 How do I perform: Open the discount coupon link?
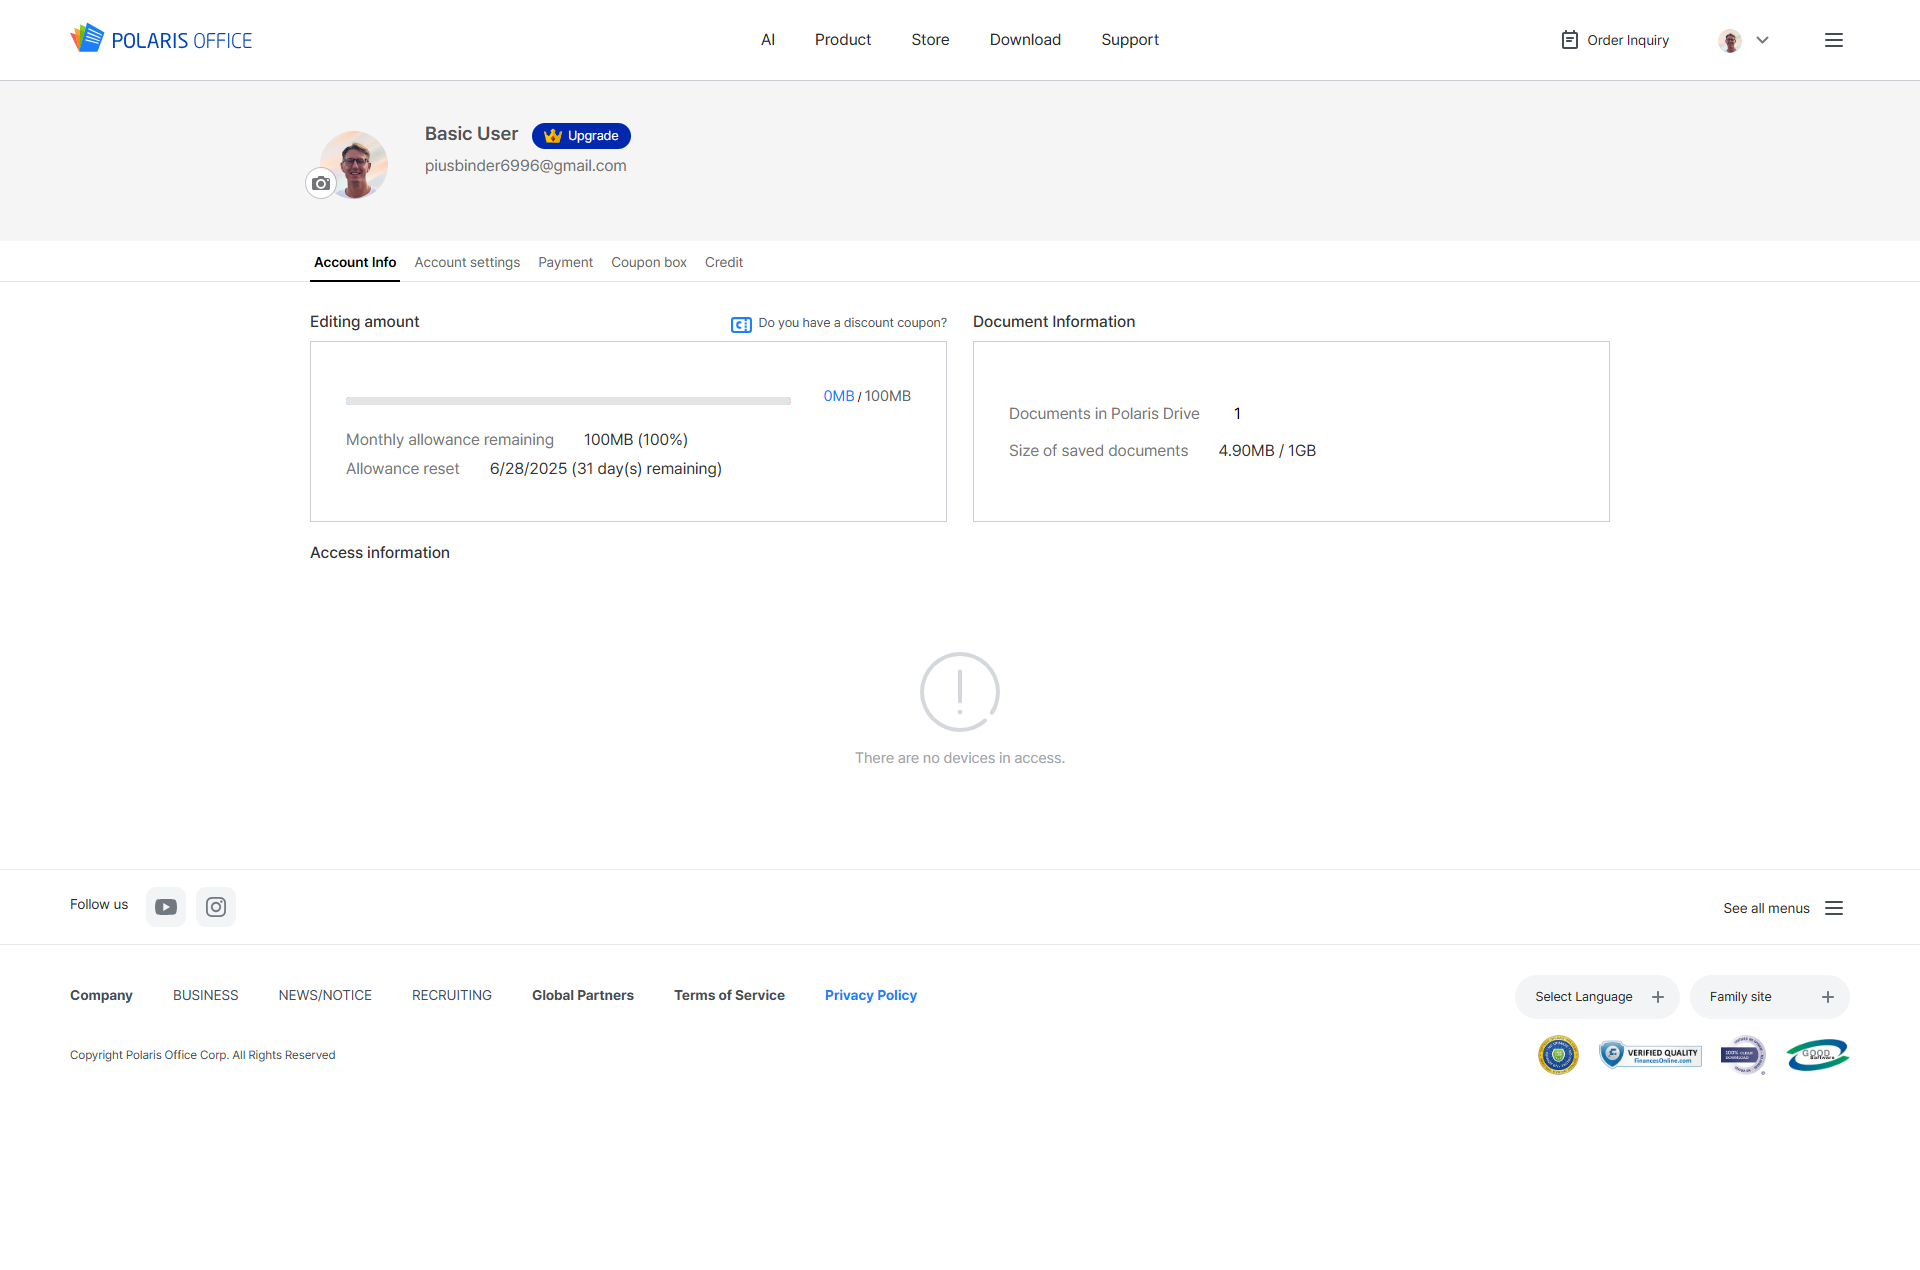click(852, 323)
